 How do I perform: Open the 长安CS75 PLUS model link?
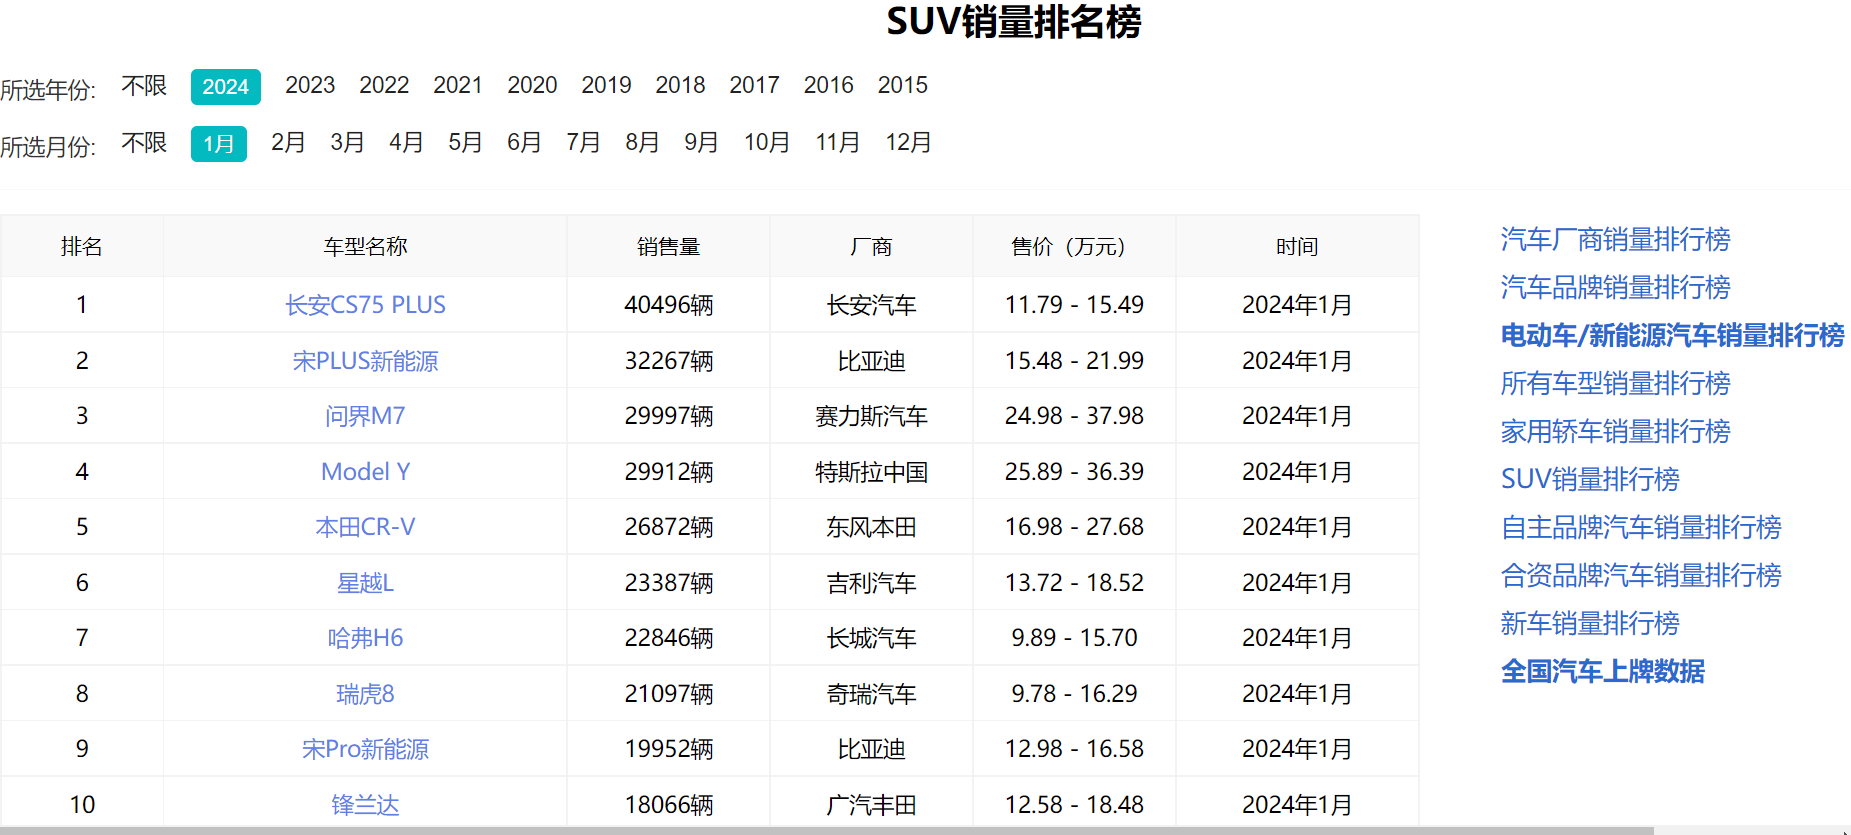[365, 305]
